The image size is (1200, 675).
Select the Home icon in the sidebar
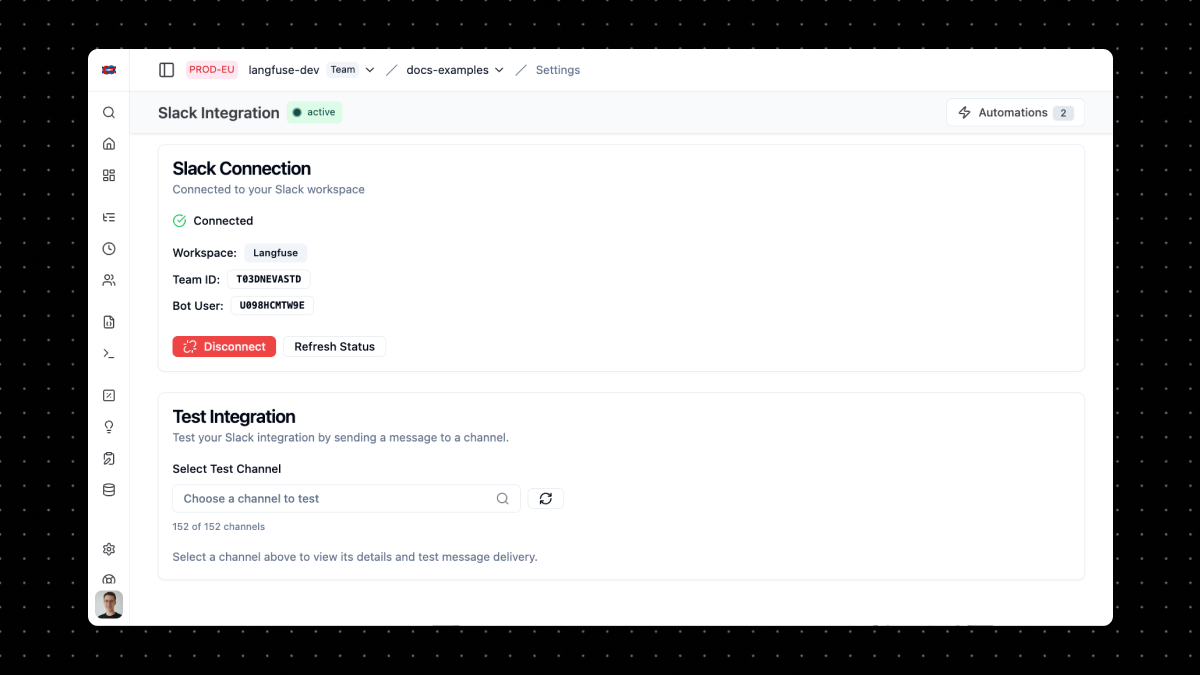tap(109, 143)
